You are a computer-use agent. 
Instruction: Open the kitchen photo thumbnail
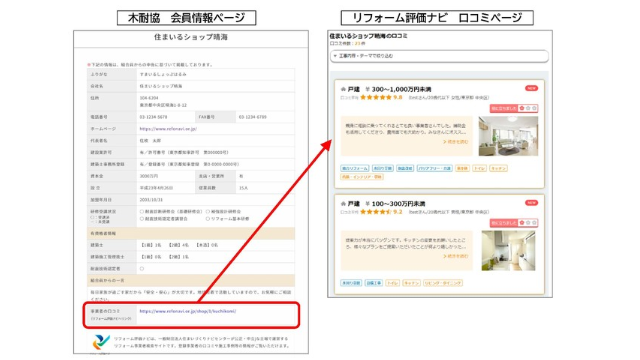point(508,250)
